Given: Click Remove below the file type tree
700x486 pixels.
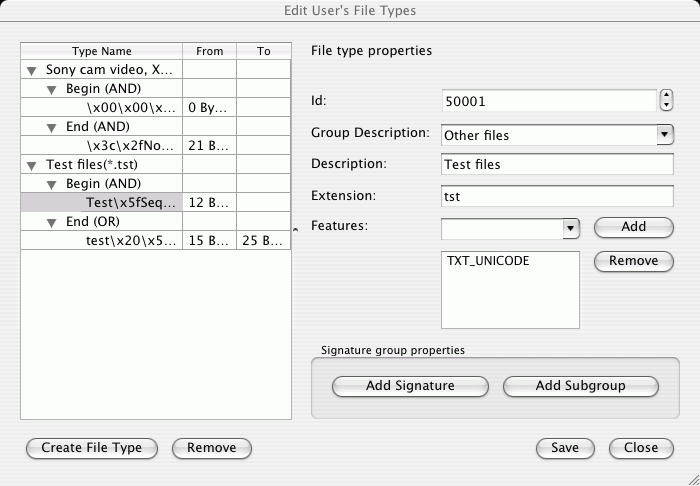Looking at the screenshot, I should 212,448.
